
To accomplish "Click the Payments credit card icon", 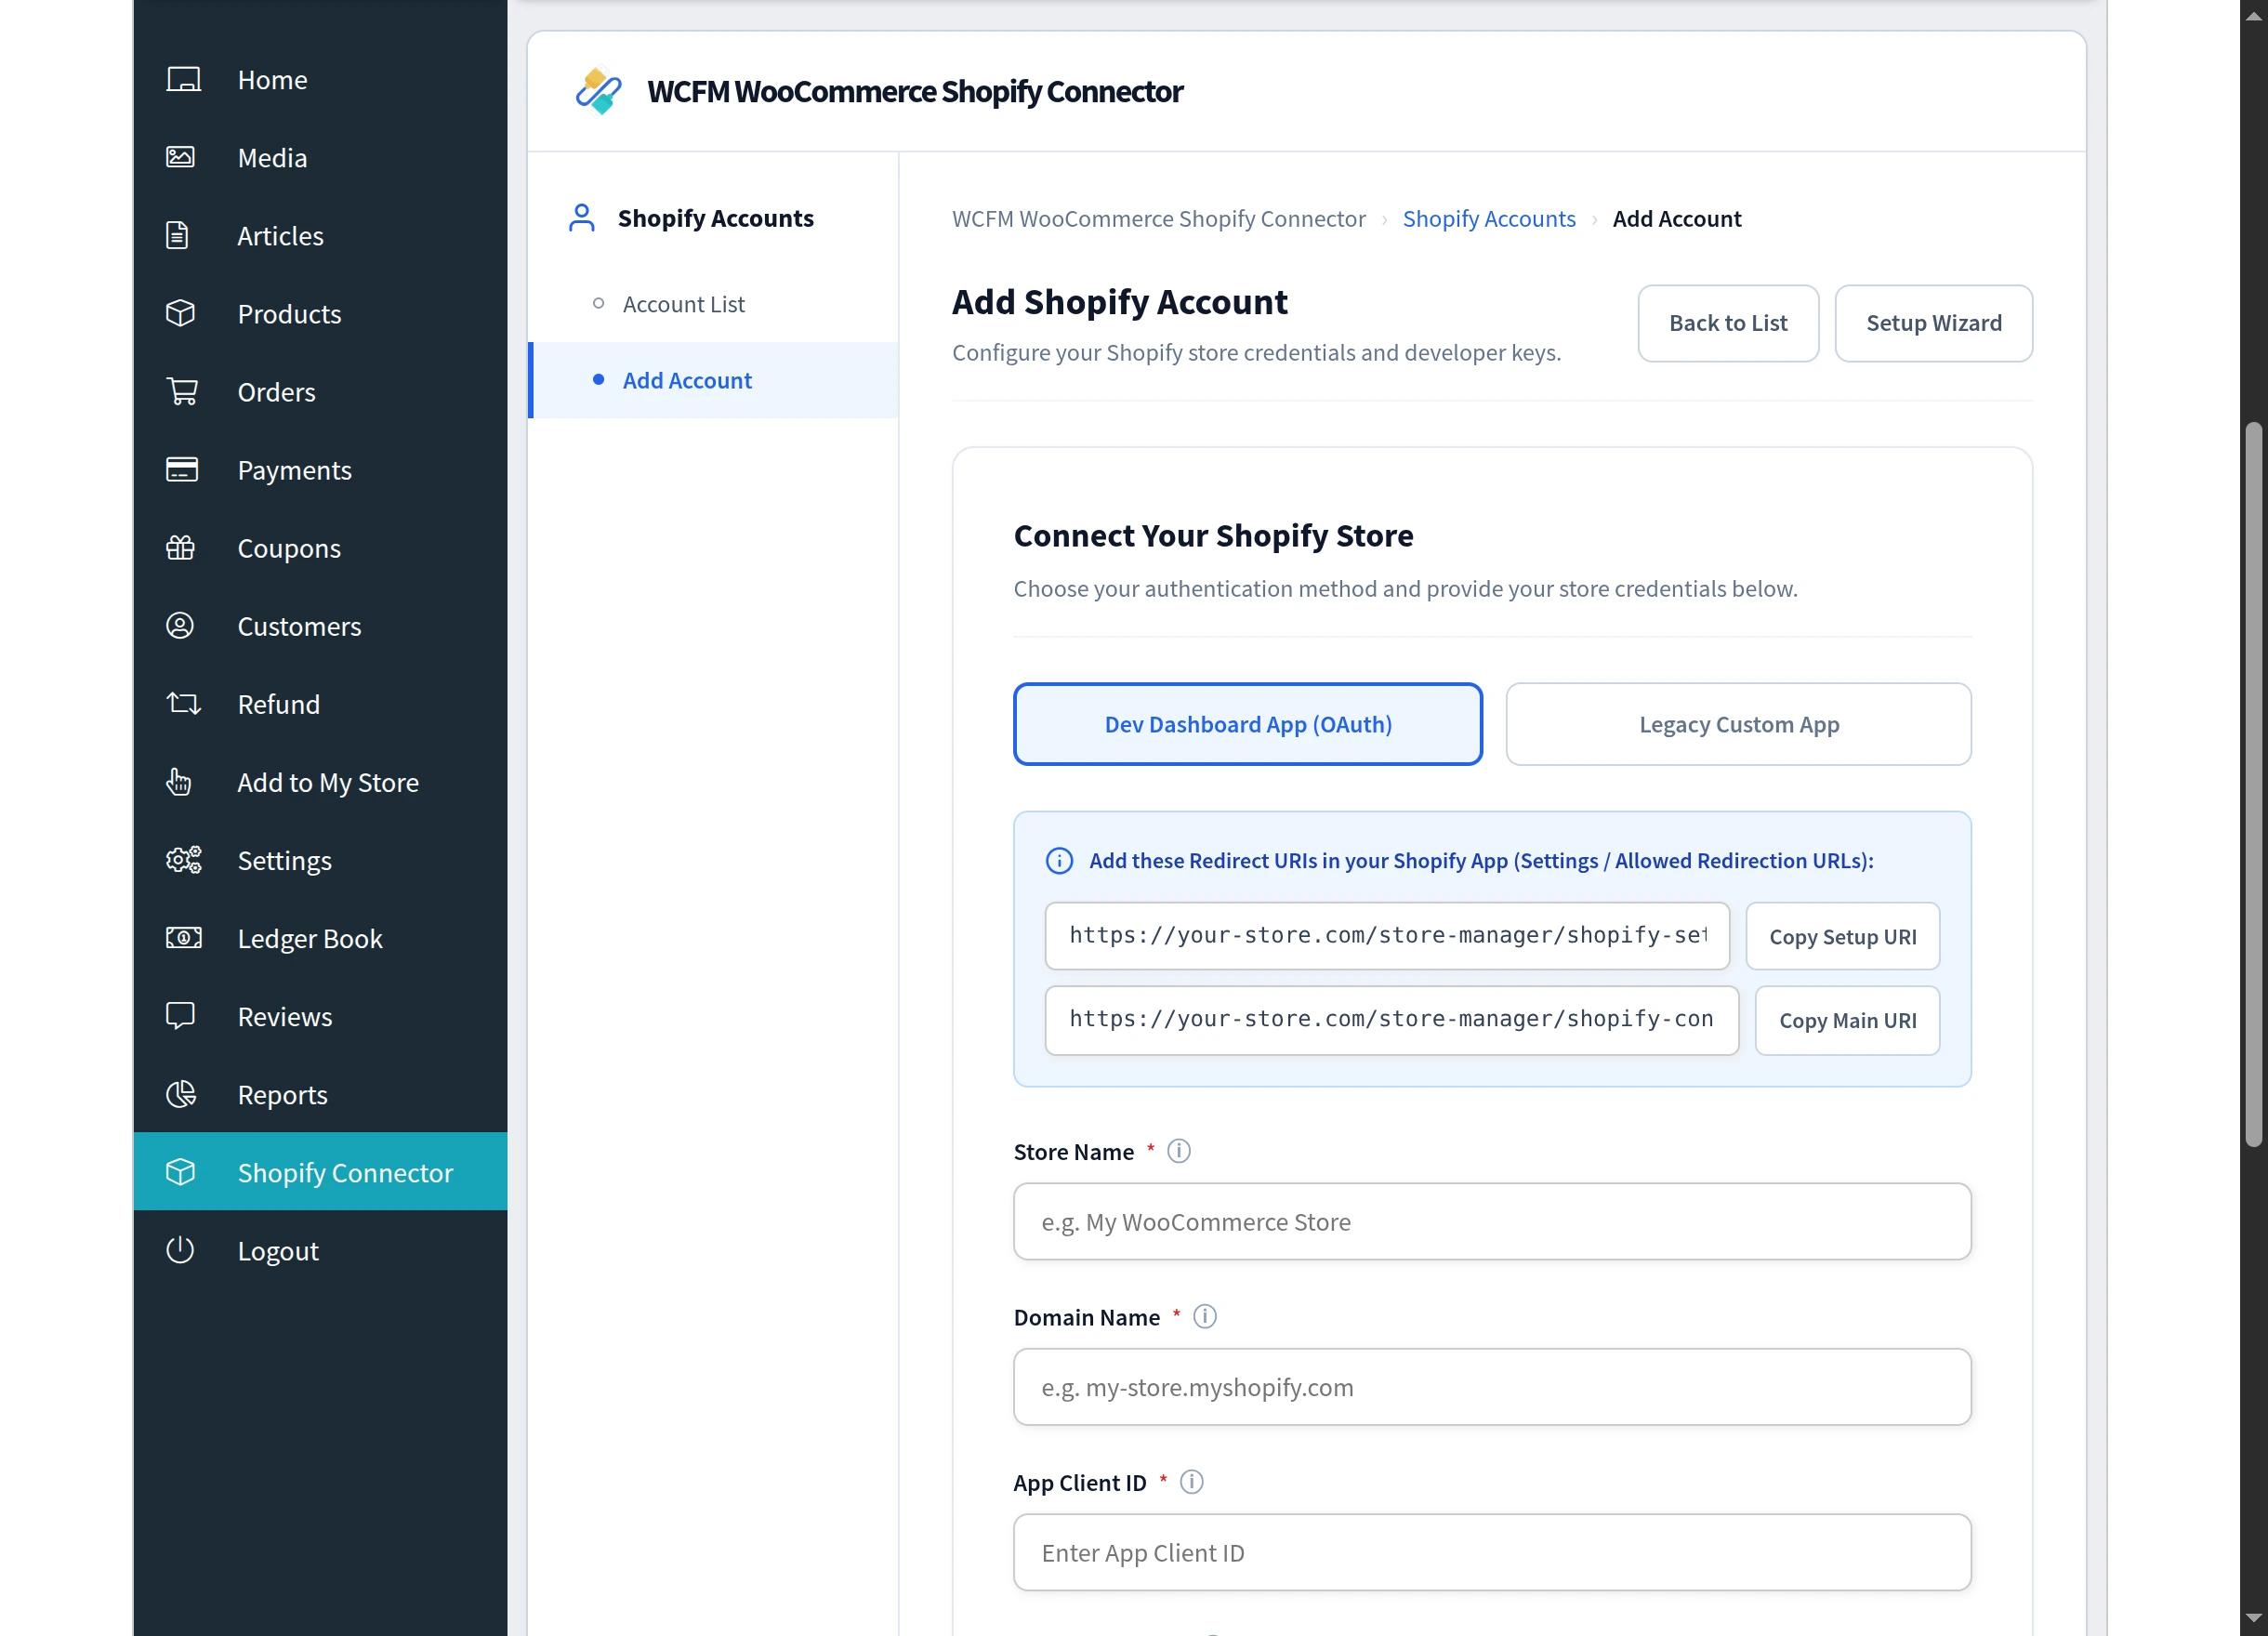I will [x=182, y=469].
